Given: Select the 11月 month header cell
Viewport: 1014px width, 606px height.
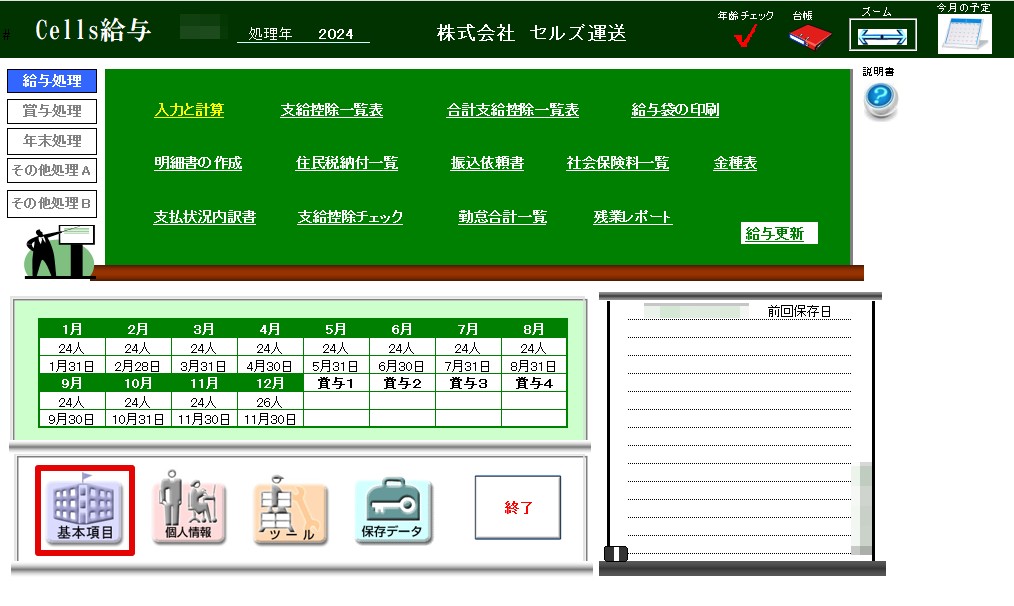Looking at the screenshot, I should tap(204, 383).
